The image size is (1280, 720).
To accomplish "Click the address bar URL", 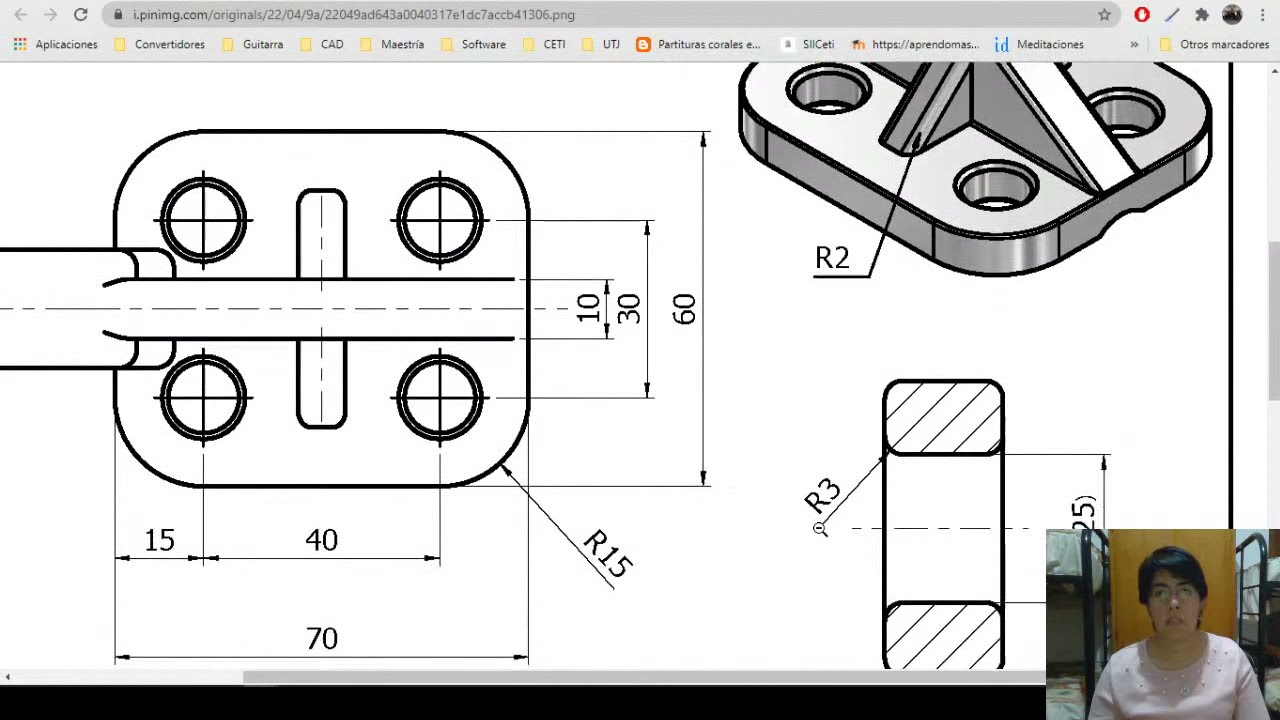I will (354, 15).
